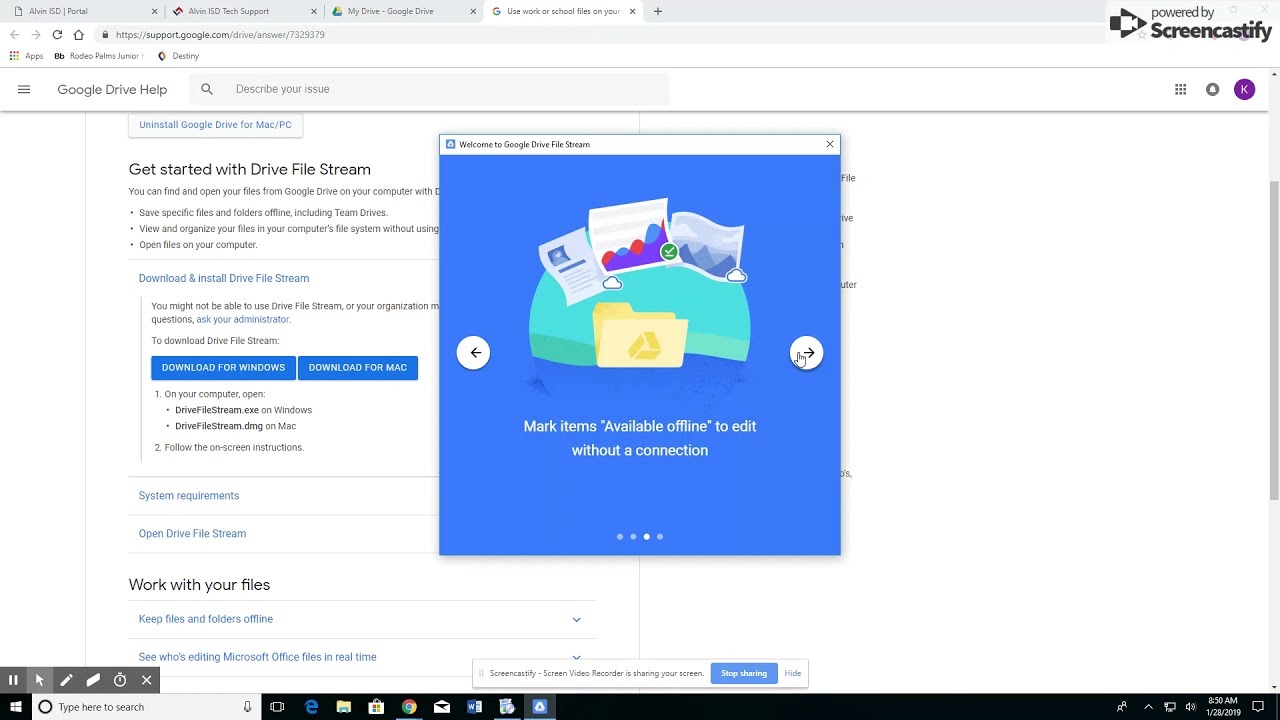The height and width of the screenshot is (720, 1280).
Task: Open the volume control in system tray
Action: coord(1190,707)
